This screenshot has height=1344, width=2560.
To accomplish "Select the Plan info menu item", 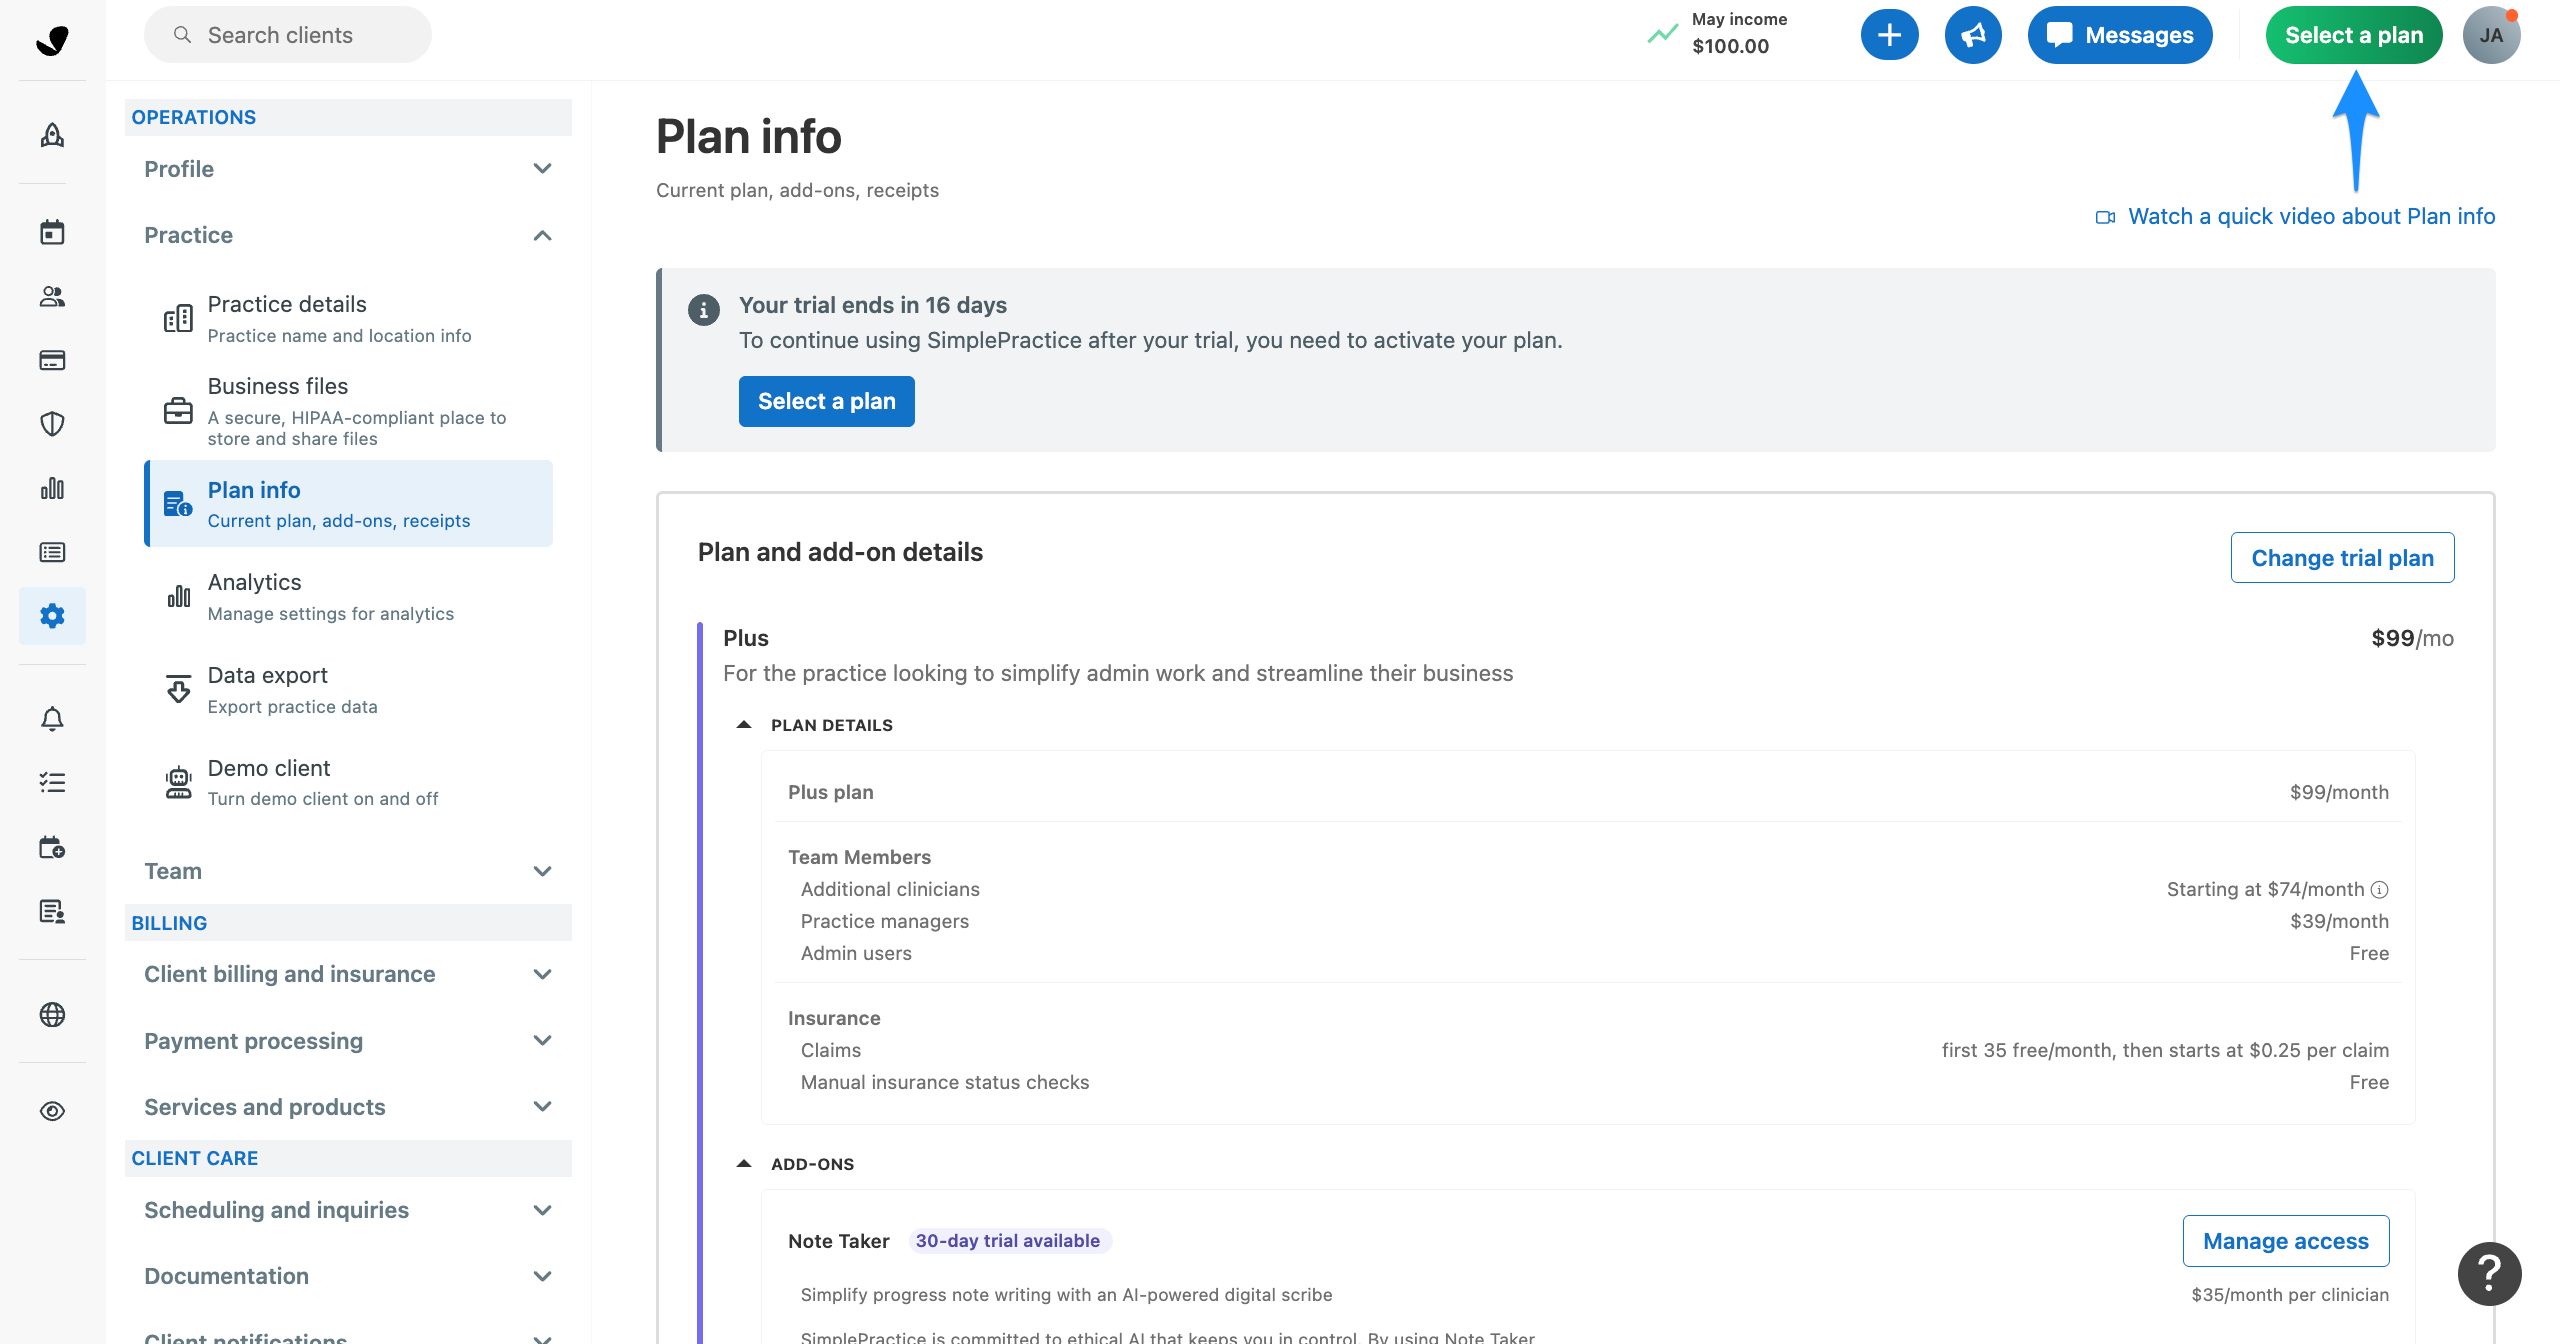I will pos(348,504).
